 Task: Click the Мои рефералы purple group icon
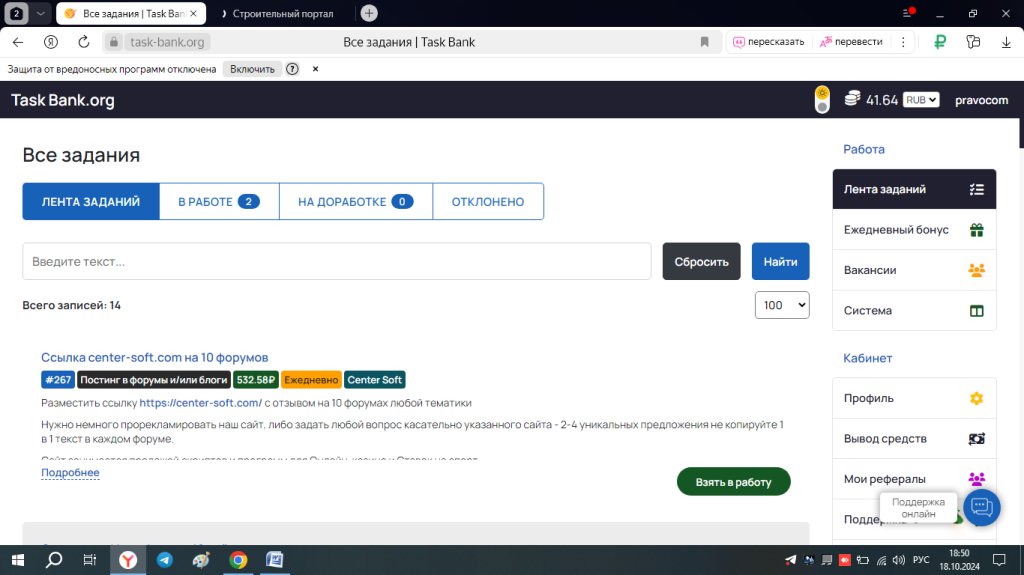[976, 479]
